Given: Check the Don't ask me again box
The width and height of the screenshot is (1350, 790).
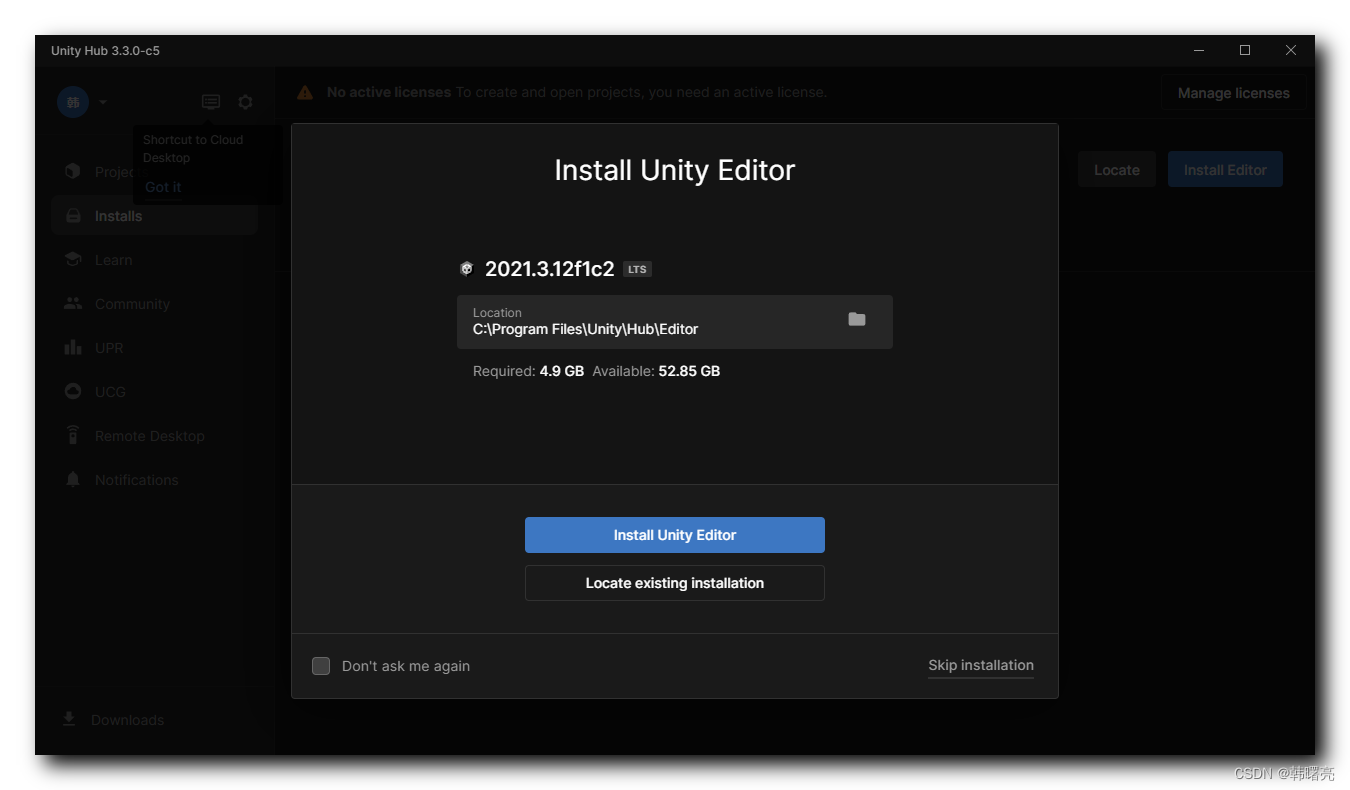Looking at the screenshot, I should coord(321,665).
